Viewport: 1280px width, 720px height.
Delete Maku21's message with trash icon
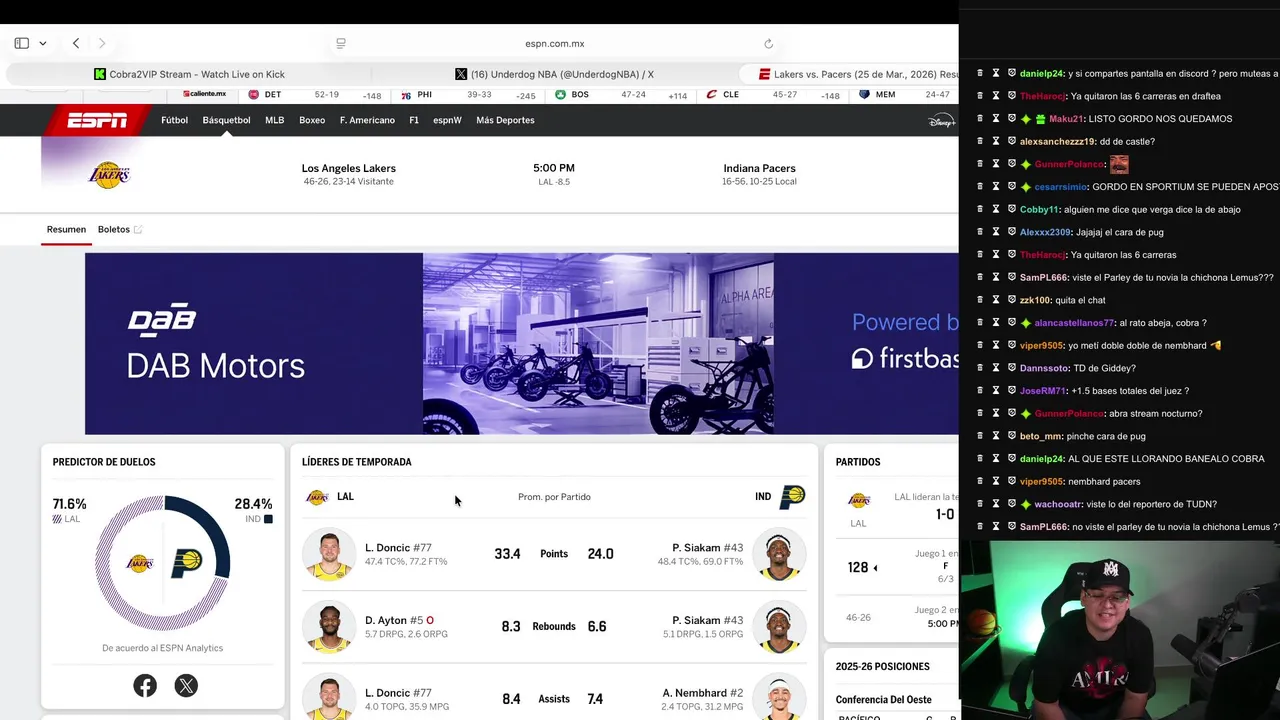pos(980,118)
